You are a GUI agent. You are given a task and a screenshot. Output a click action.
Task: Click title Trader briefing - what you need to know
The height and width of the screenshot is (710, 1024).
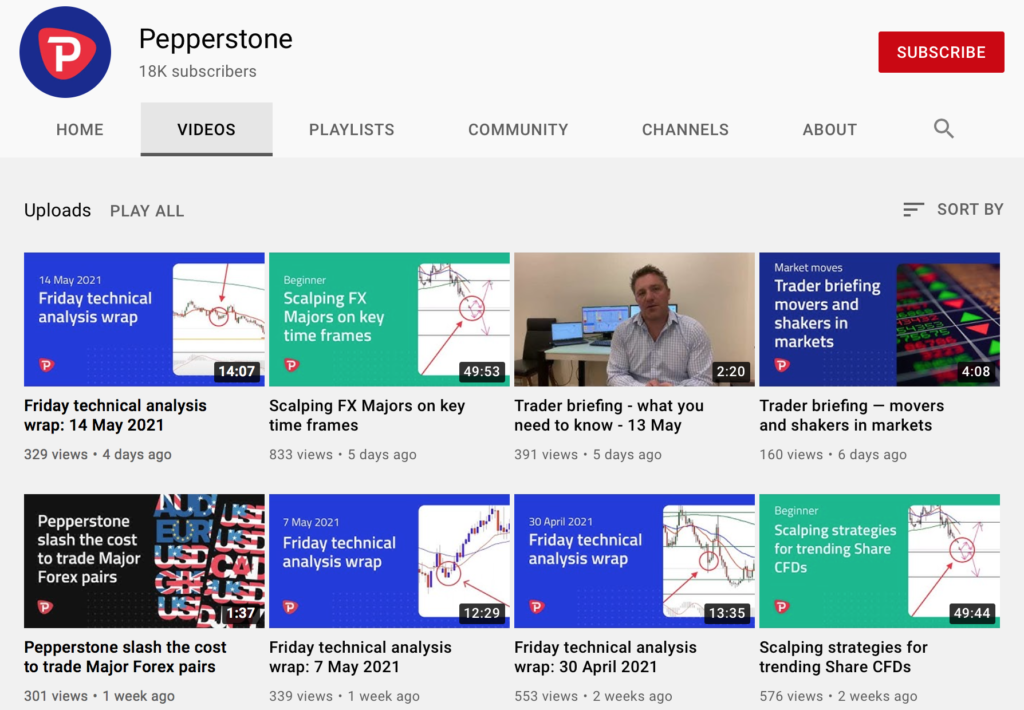coord(609,415)
